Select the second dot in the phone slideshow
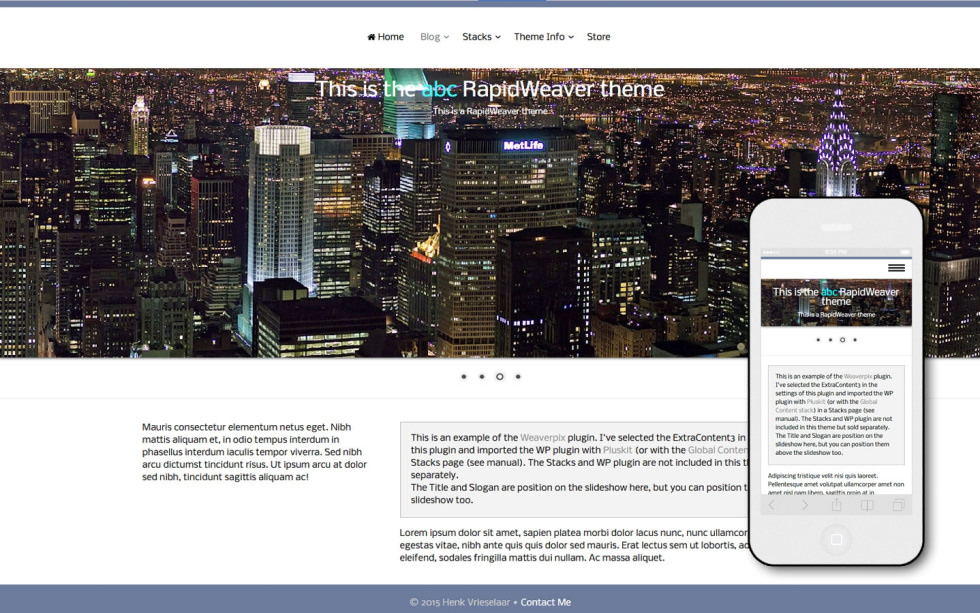The height and width of the screenshot is (613, 980). 830,340
